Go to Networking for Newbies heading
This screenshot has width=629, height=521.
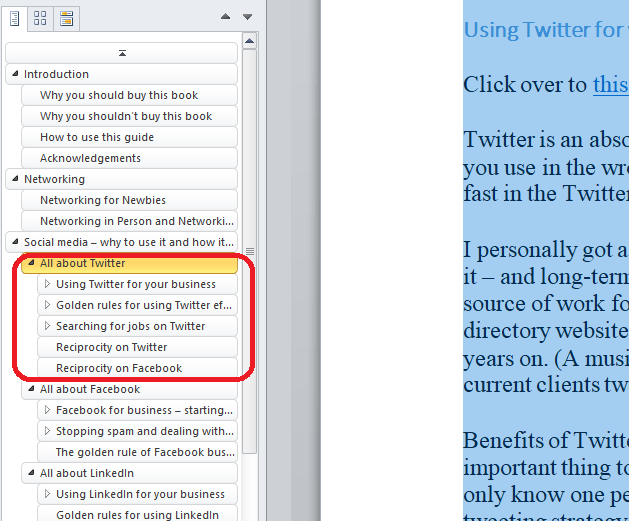102,200
